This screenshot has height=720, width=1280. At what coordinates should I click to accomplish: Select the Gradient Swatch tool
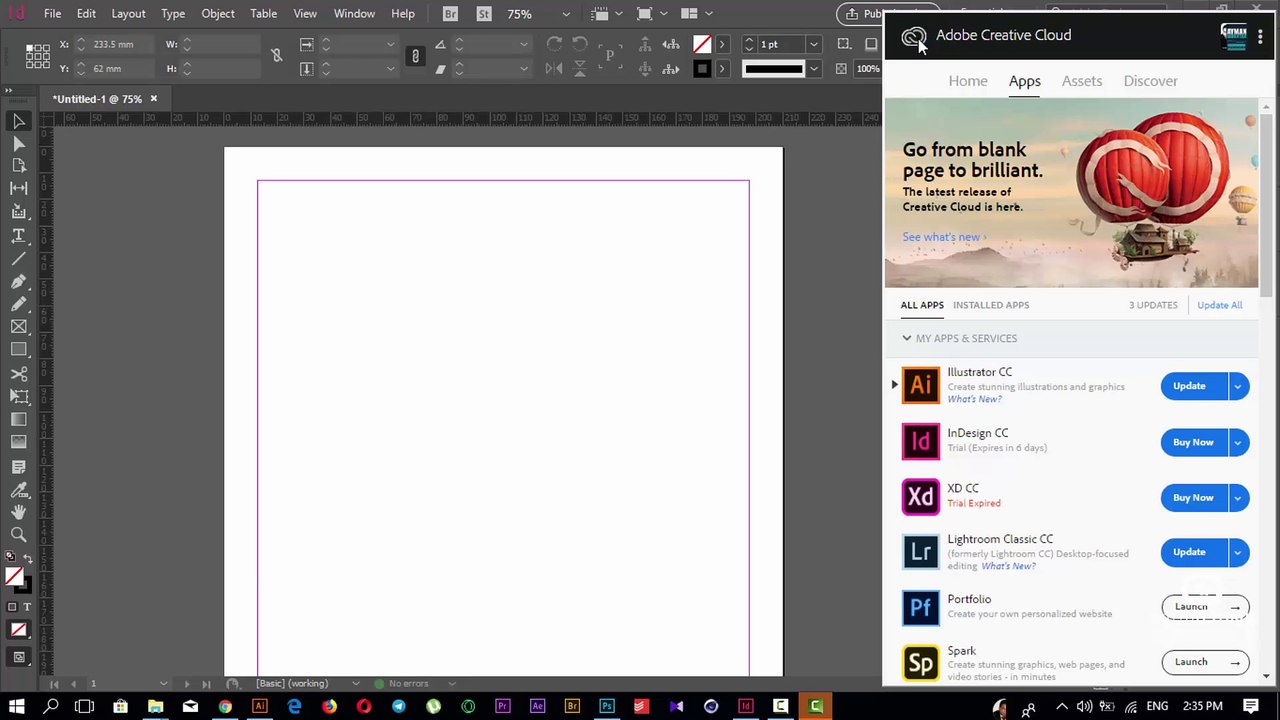(19, 420)
